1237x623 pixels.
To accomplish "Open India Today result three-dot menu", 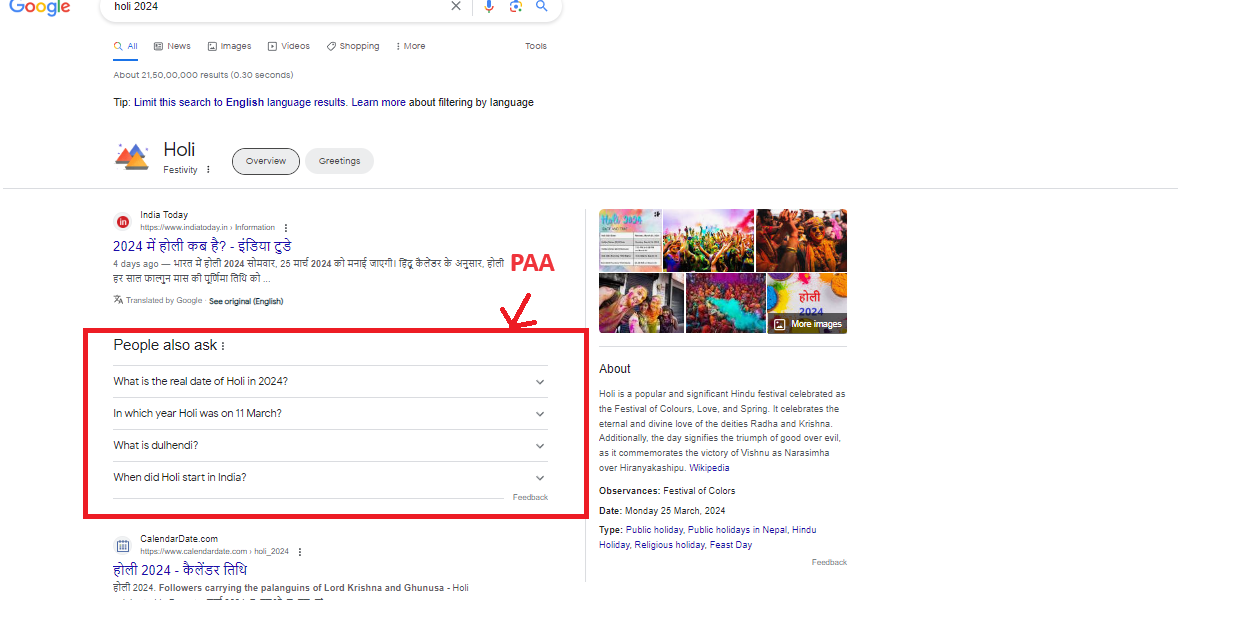I will tap(286, 228).
